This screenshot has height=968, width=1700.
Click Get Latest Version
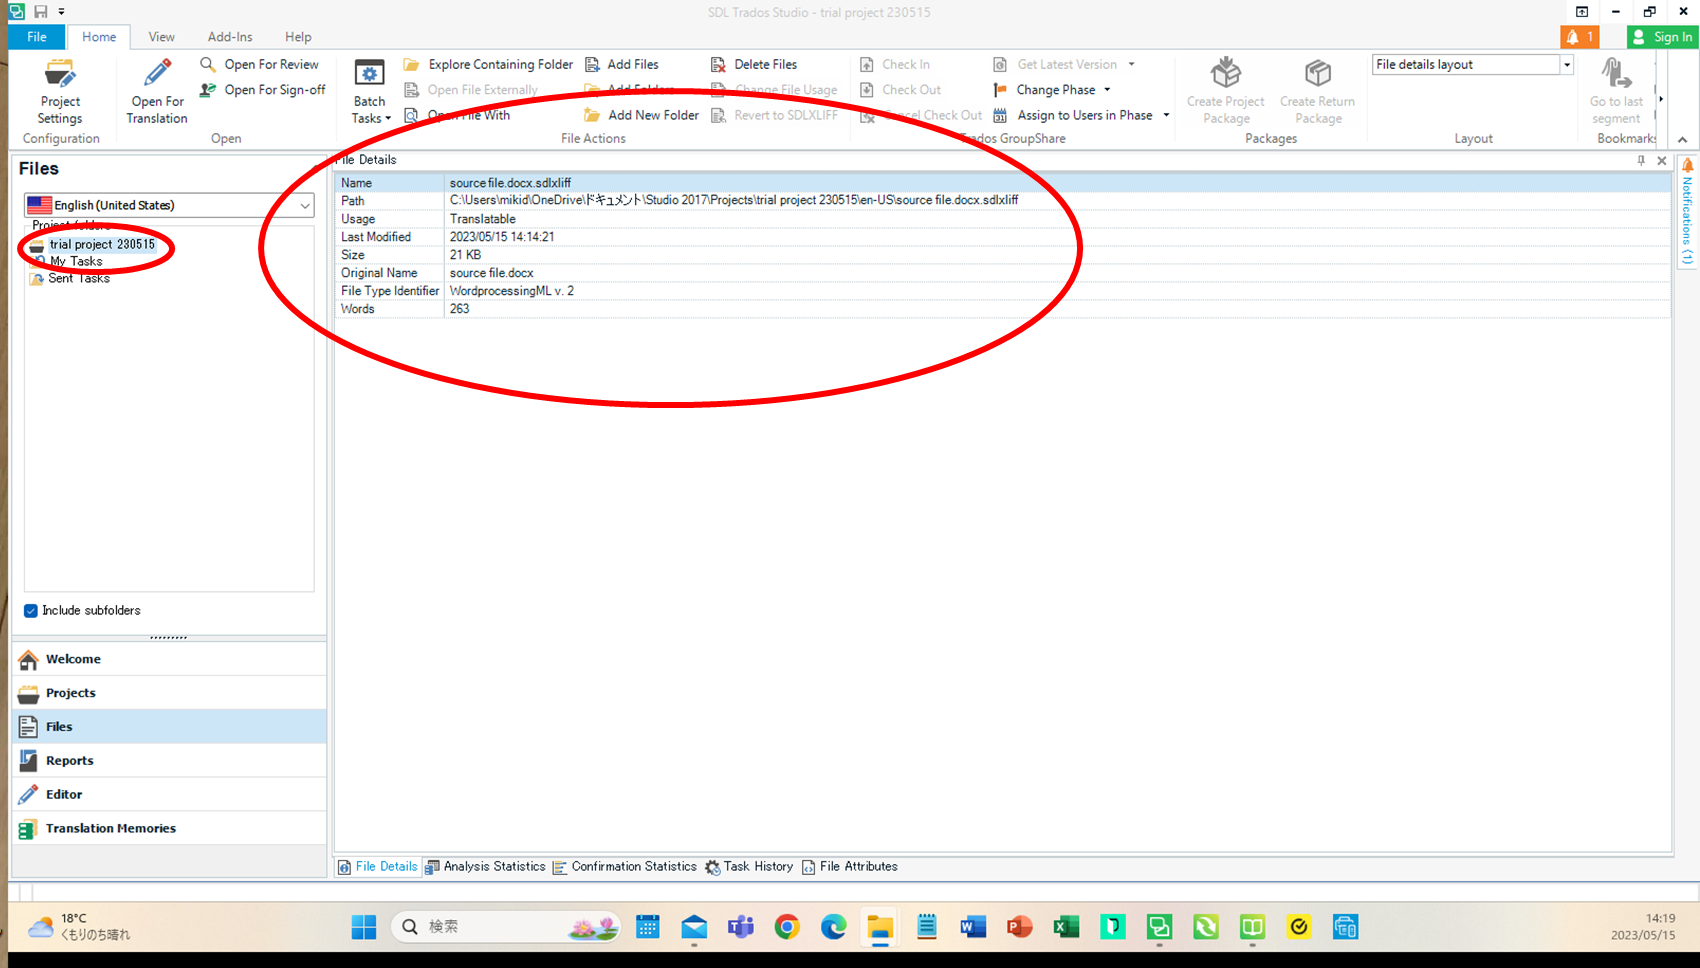(x=1056, y=64)
